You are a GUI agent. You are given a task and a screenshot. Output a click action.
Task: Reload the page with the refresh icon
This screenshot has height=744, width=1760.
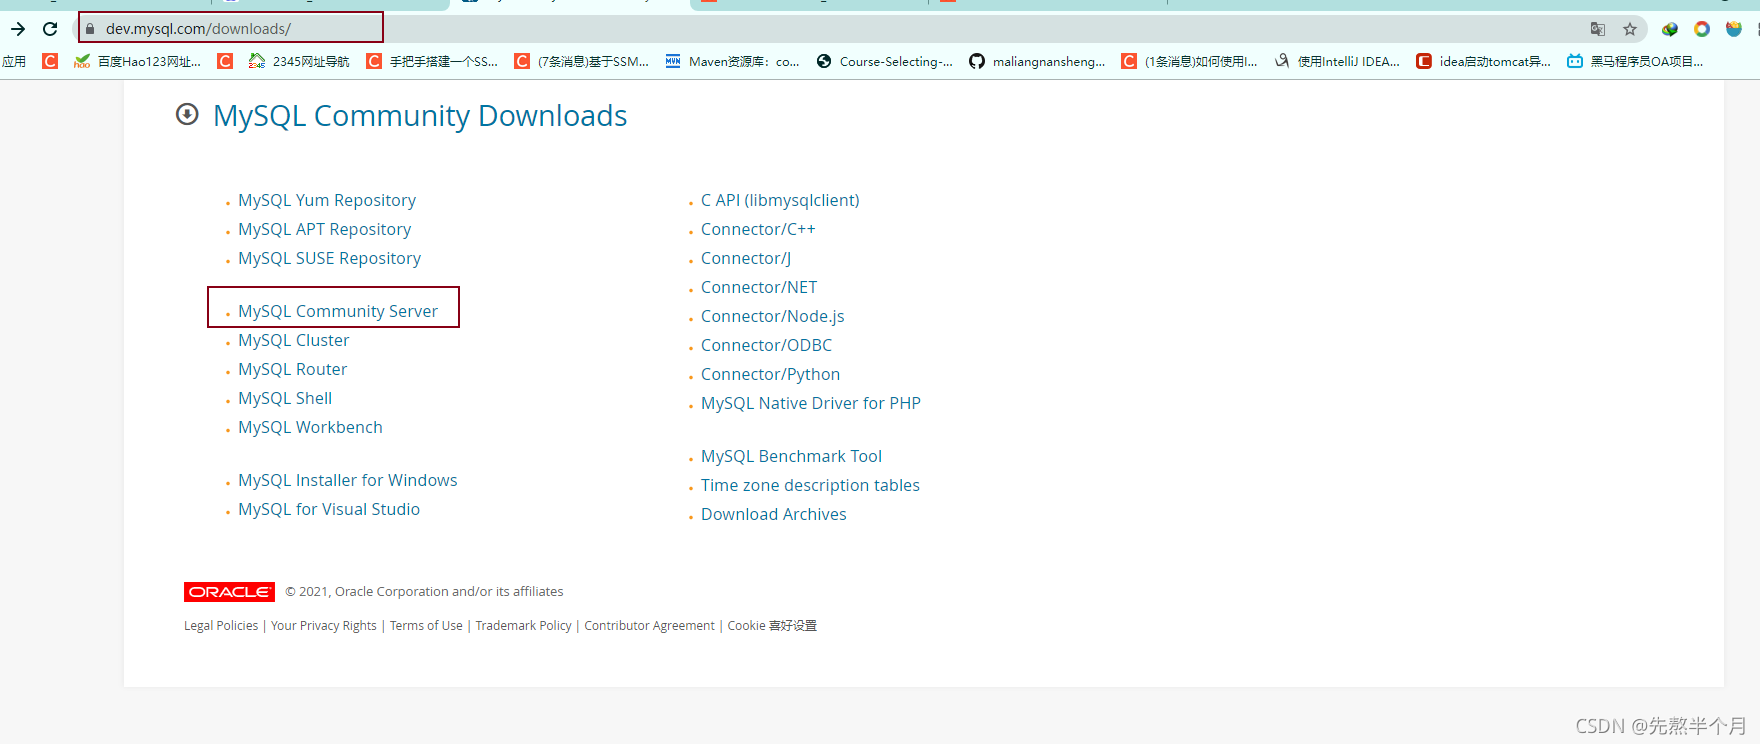coord(50,29)
